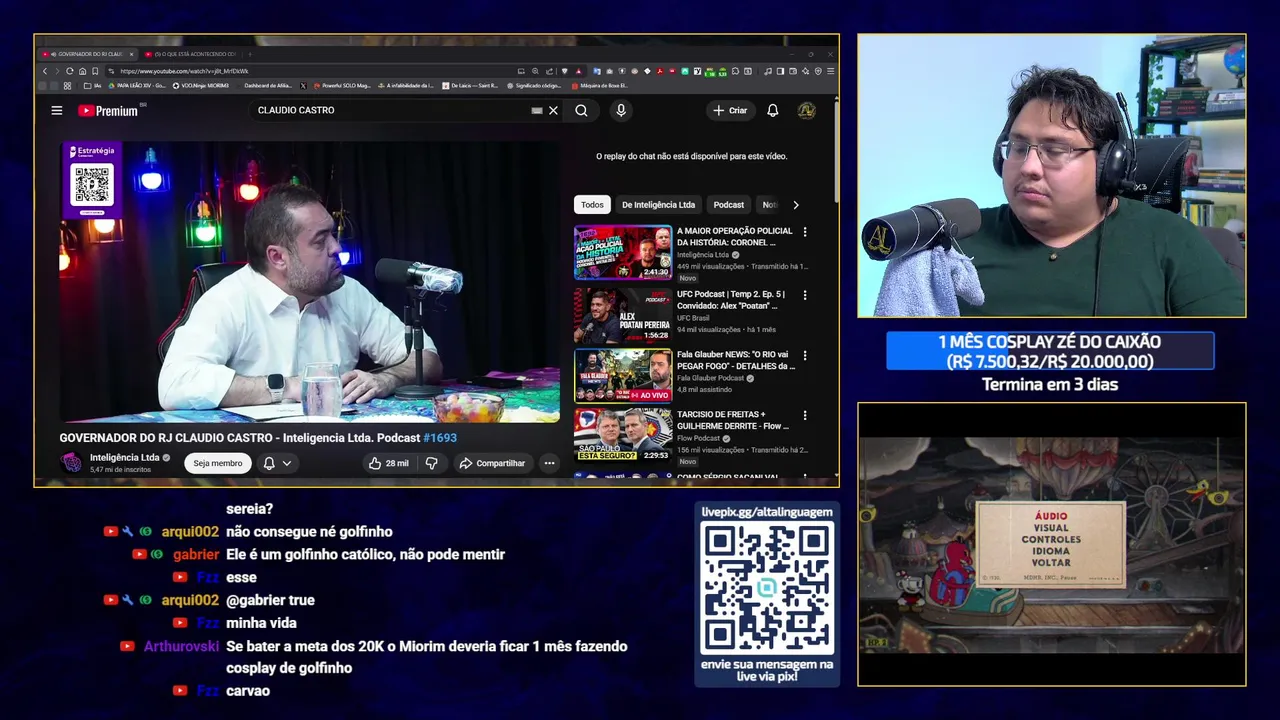The image size is (1280, 720).
Task: Select CONTROLES in the game menu
Action: 1050,540
